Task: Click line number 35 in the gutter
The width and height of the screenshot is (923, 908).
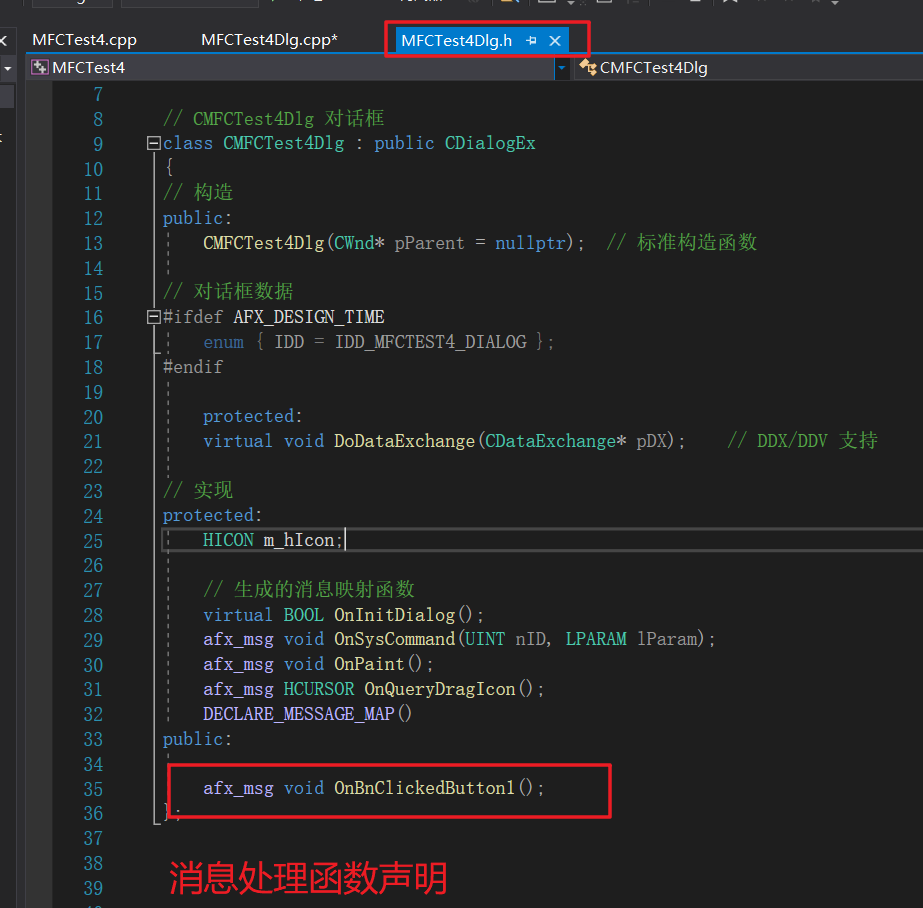Action: click(93, 789)
